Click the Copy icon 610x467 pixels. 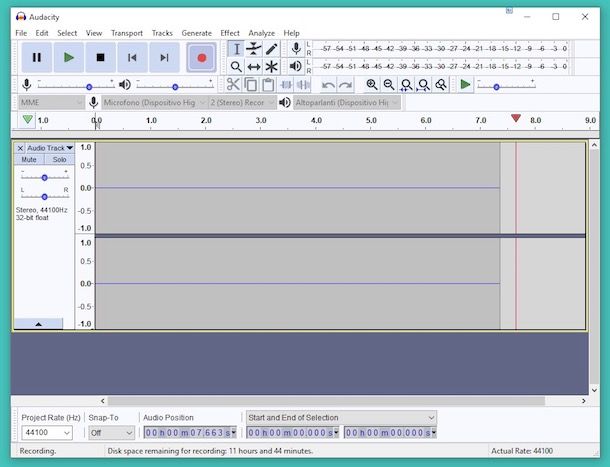251,84
